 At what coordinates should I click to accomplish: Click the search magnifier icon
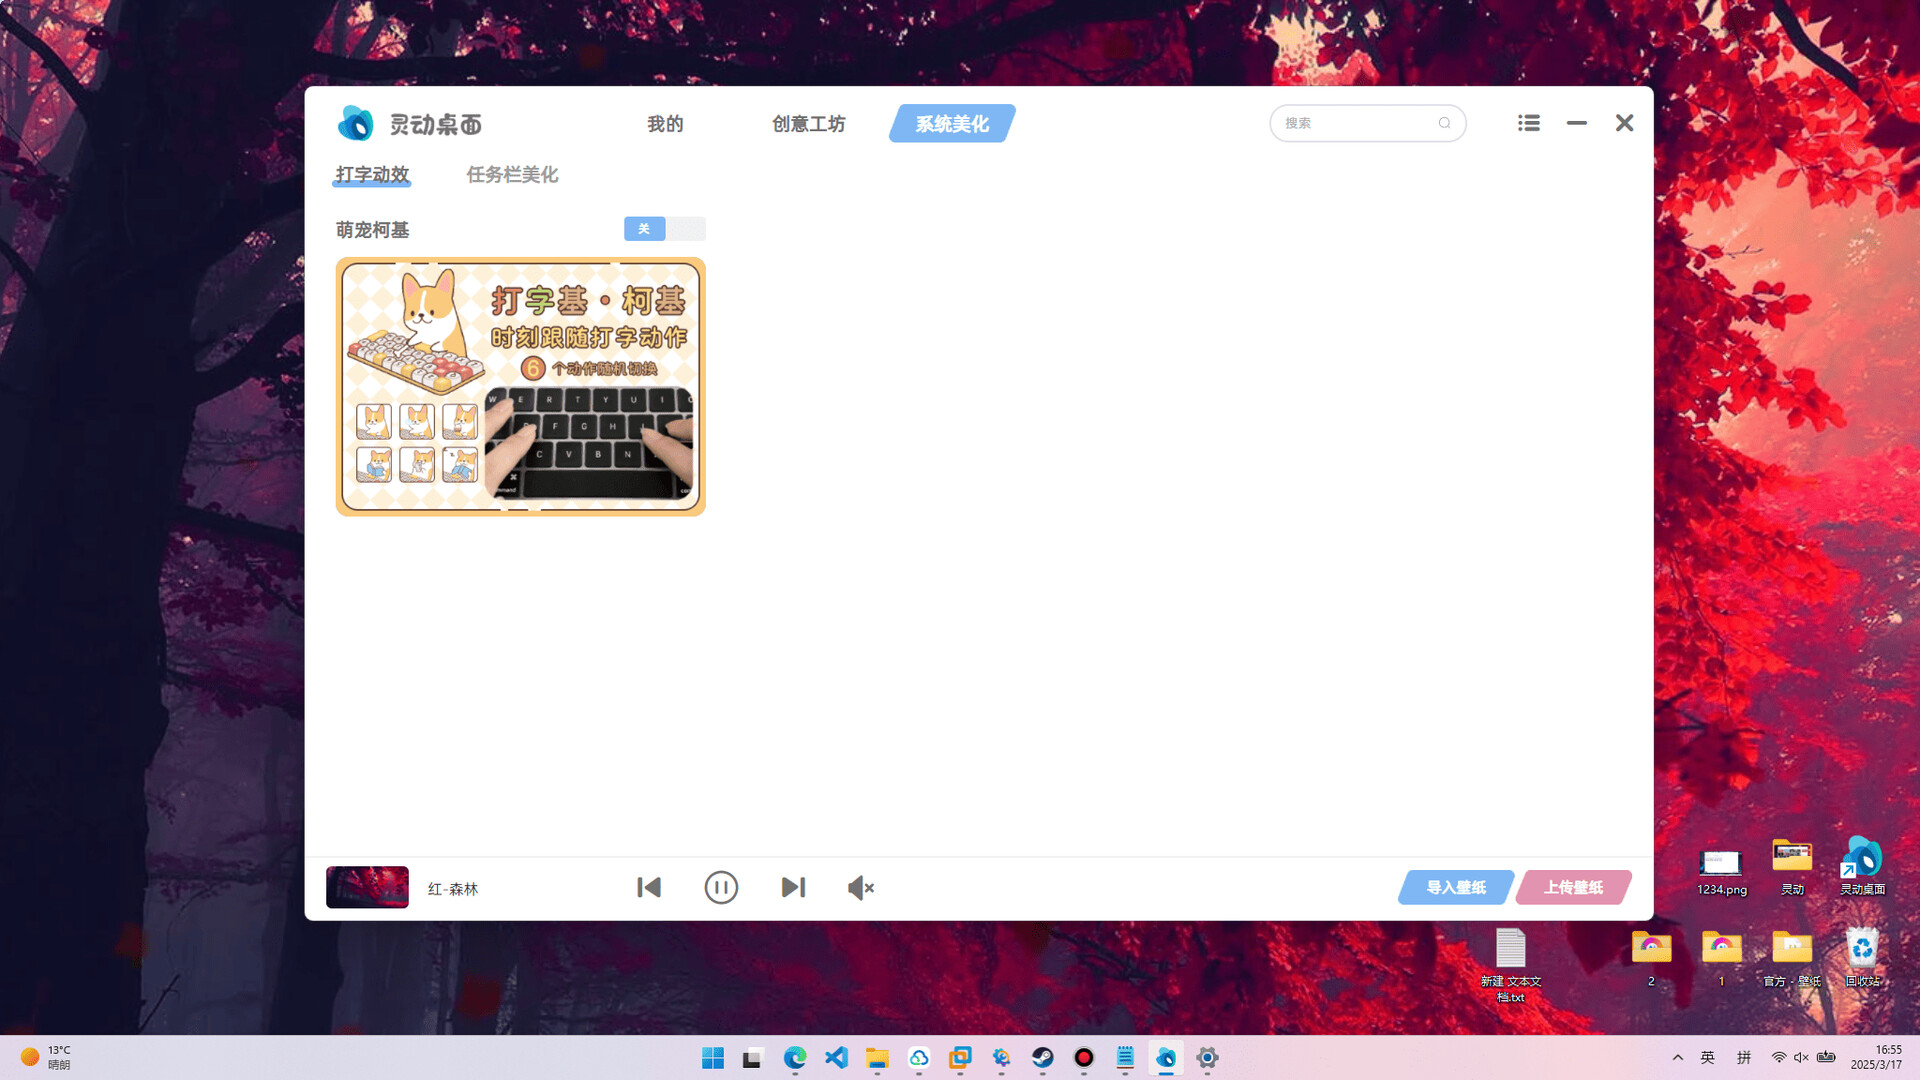pos(1444,123)
